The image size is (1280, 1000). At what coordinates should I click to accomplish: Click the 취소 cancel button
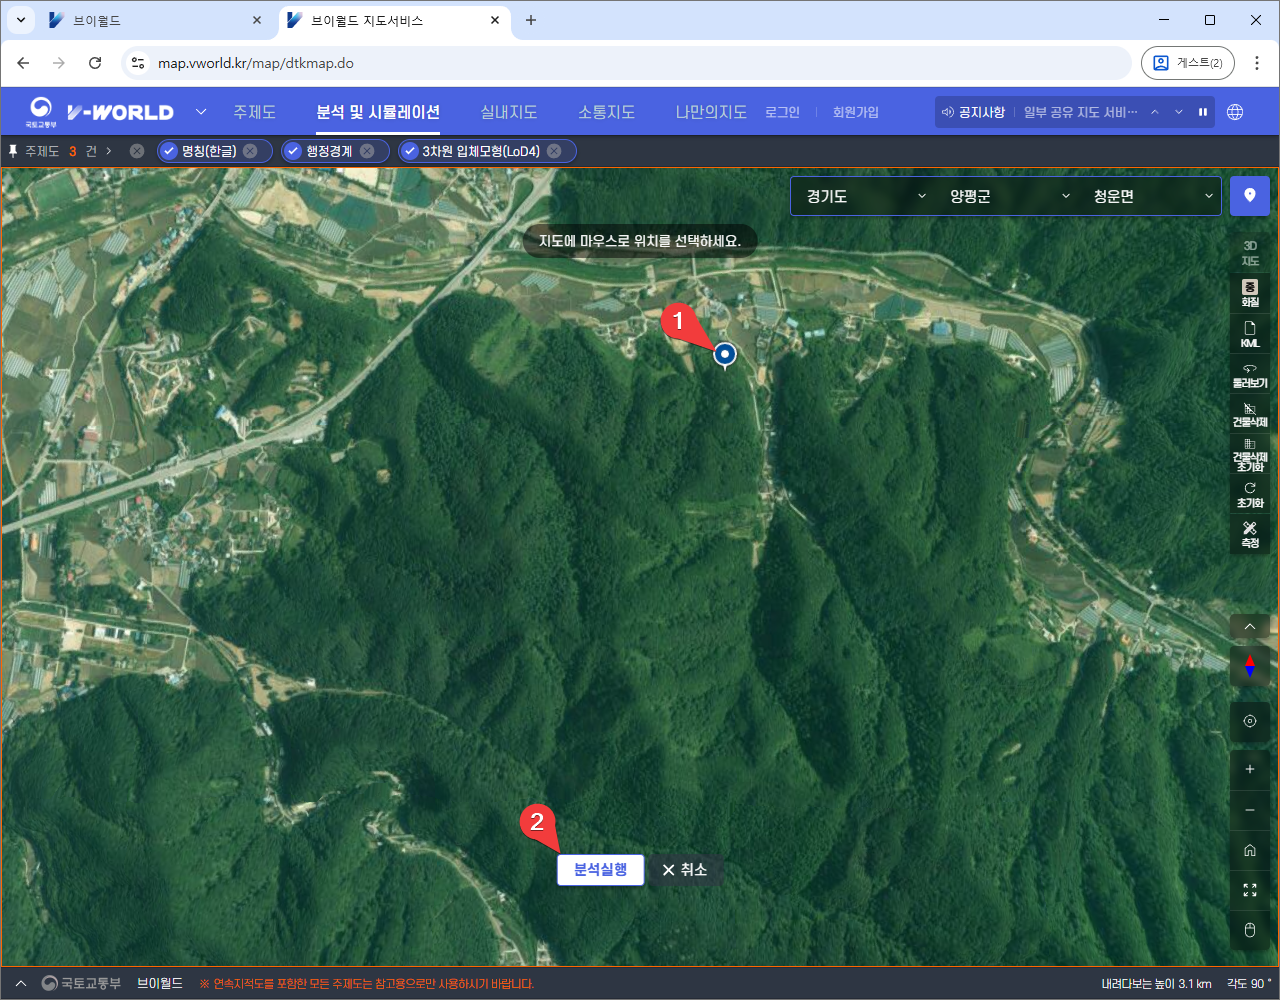point(685,870)
